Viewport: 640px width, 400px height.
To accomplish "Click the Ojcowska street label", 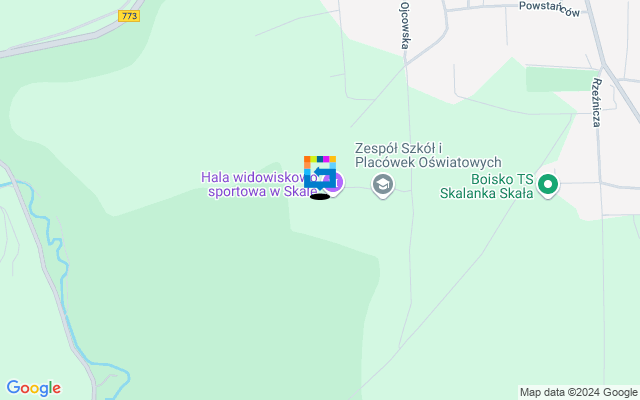I will pyautogui.click(x=404, y=25).
